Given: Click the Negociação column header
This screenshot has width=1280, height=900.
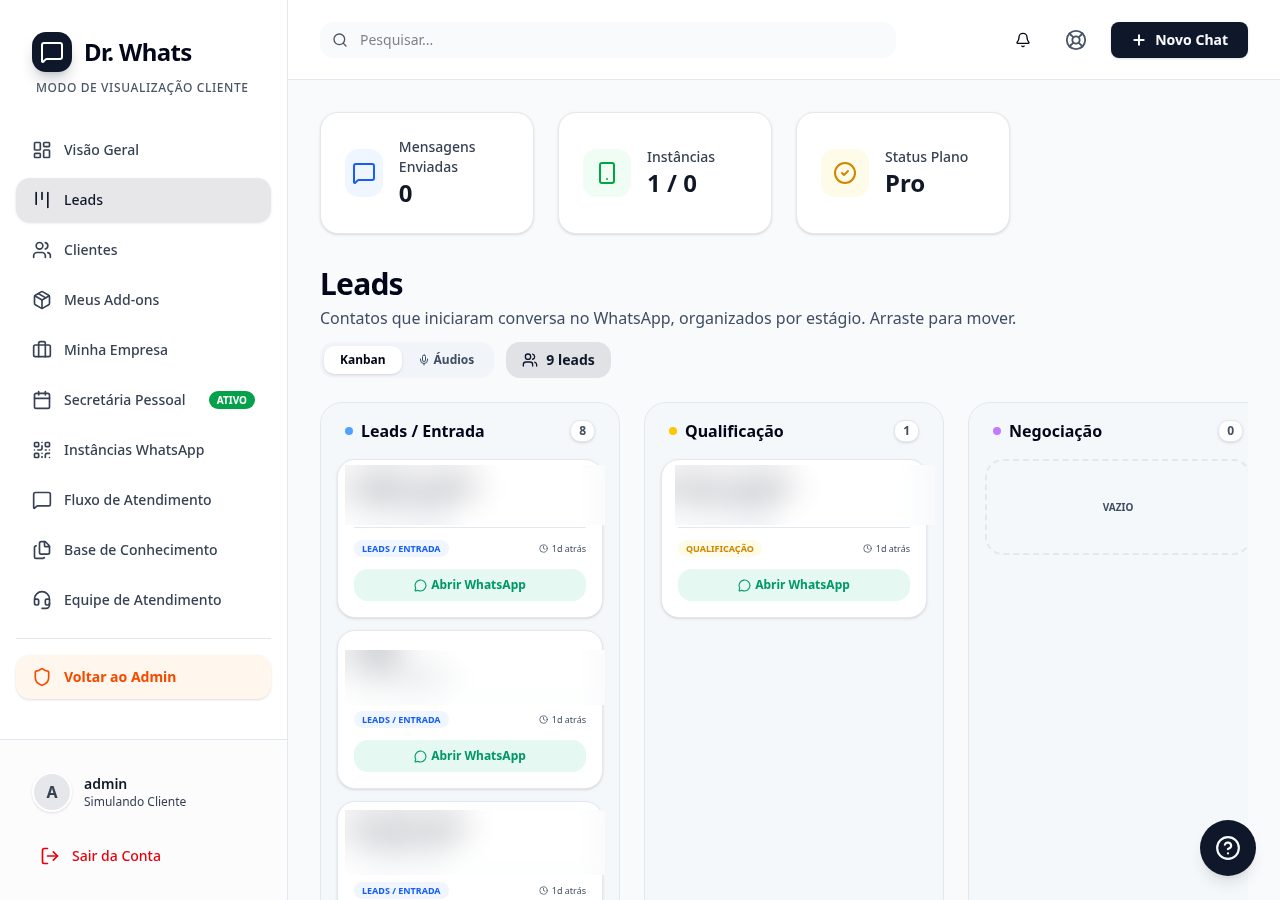Looking at the screenshot, I should (x=1055, y=431).
